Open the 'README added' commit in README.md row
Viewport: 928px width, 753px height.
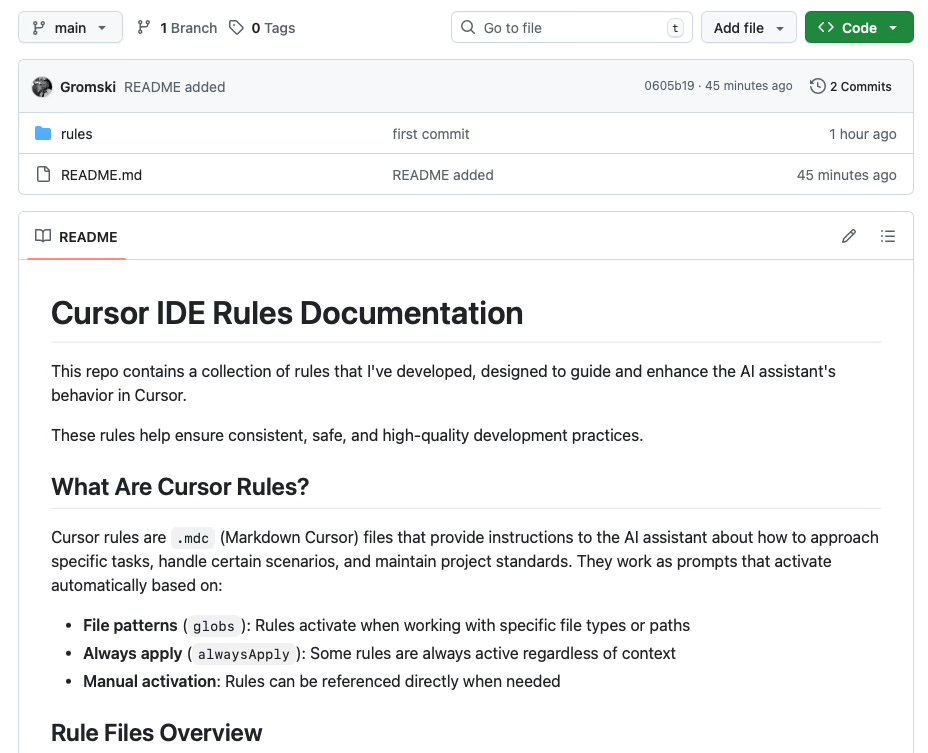coord(443,175)
